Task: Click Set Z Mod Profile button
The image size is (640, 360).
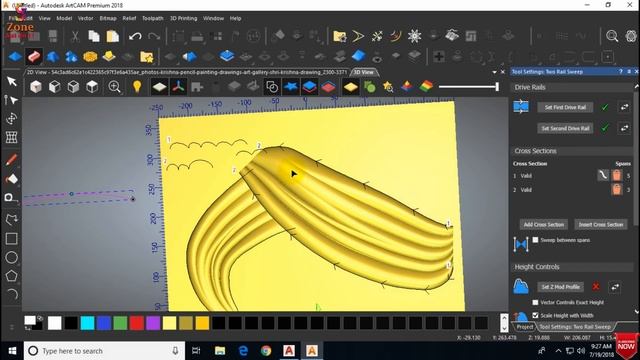Action: click(x=560, y=287)
